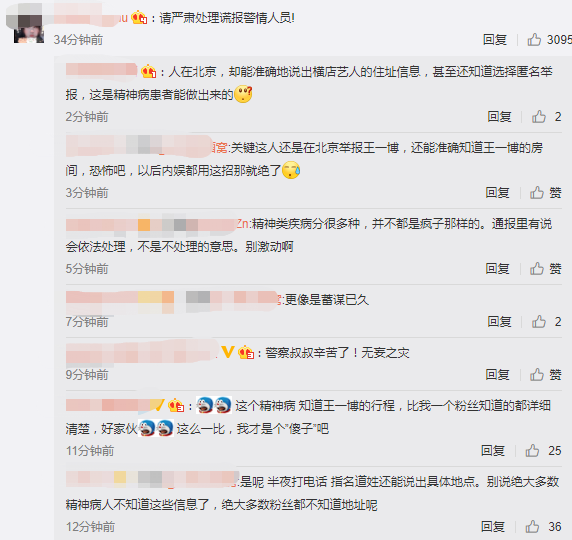The width and height of the screenshot is (572, 540).
Task: Like the 11分钟前 reply with 25 likes
Action: pyautogui.click(x=532, y=451)
